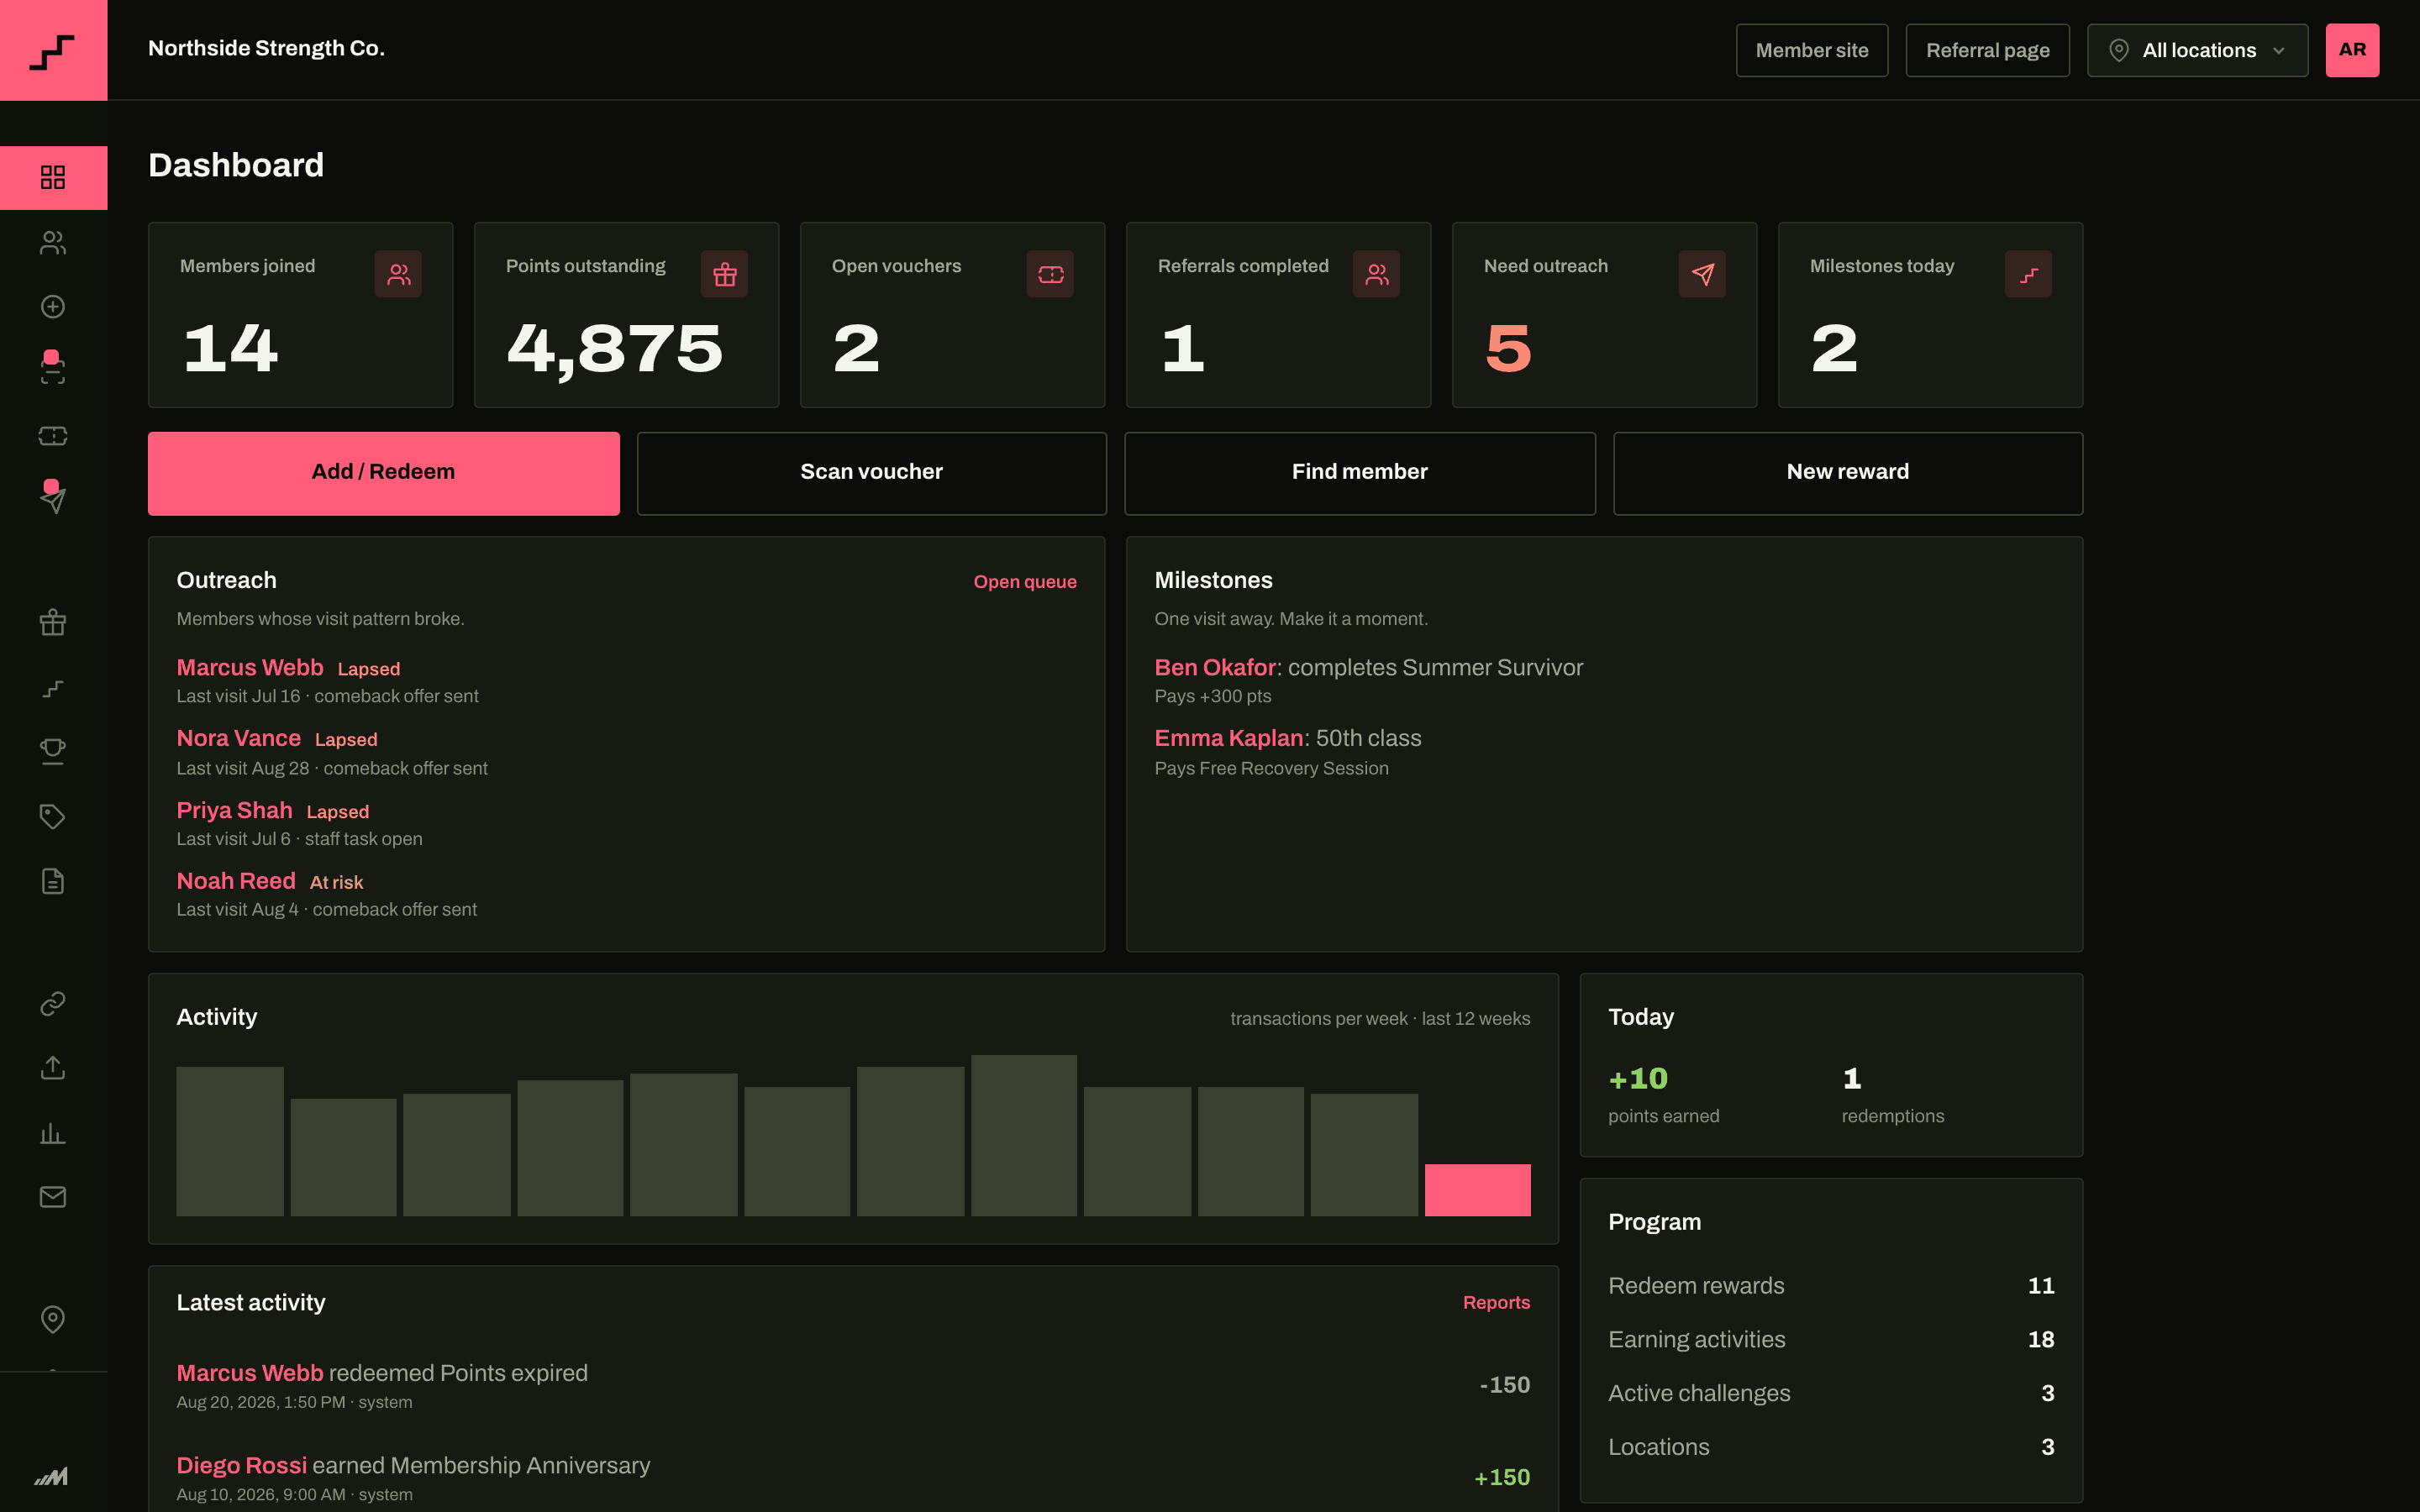Screen dimensions: 2420x1512
Task: Open Ben Okafor in Milestones
Action: point(1215,667)
